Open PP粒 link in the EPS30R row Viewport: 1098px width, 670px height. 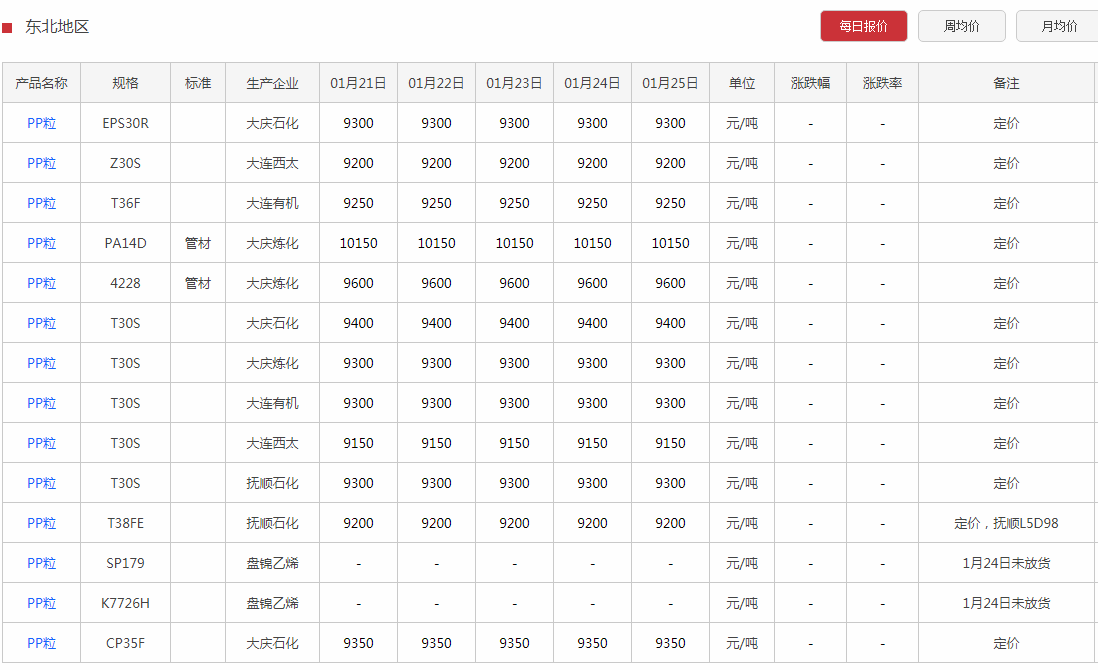pyautogui.click(x=42, y=123)
